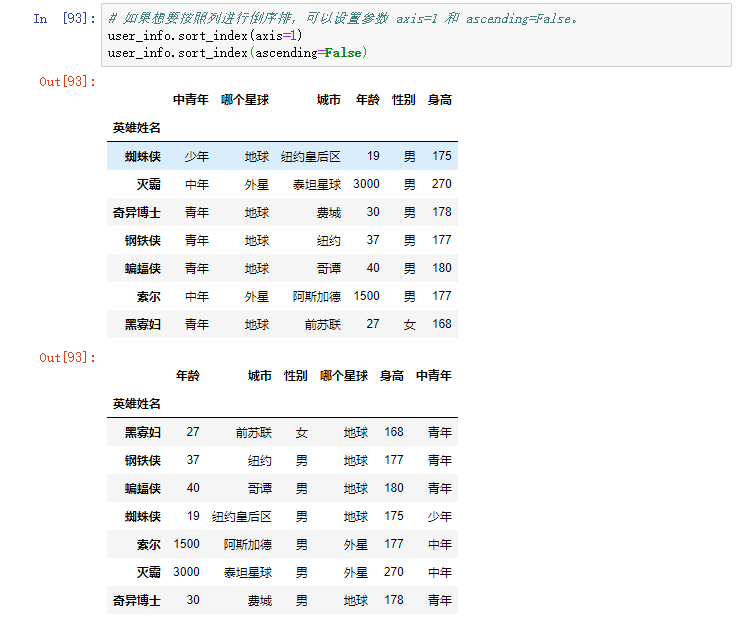This screenshot has height=624, width=737.
Task: Select the highlighted 蜘蛛侠 row label in the first table
Action: tap(143, 156)
